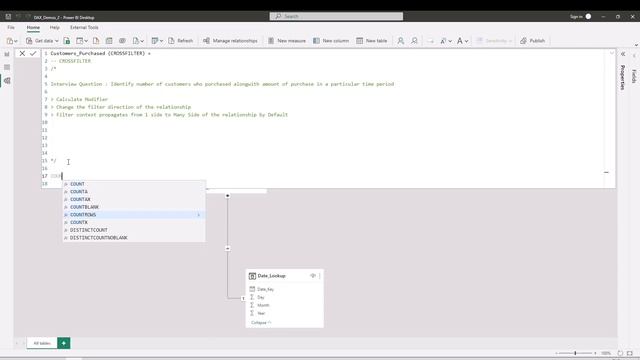Pick DISTINCTCOUNT from the suggestions
The height and width of the screenshot is (360, 640).
[x=134, y=230]
